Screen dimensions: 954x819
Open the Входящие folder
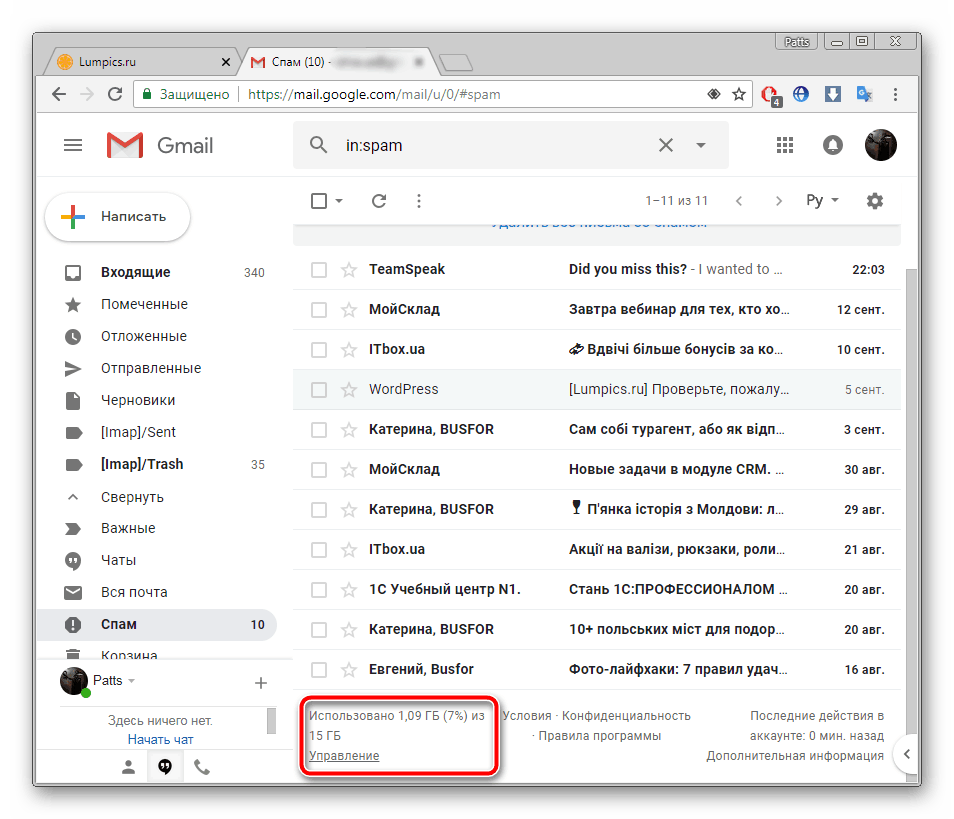(x=135, y=272)
